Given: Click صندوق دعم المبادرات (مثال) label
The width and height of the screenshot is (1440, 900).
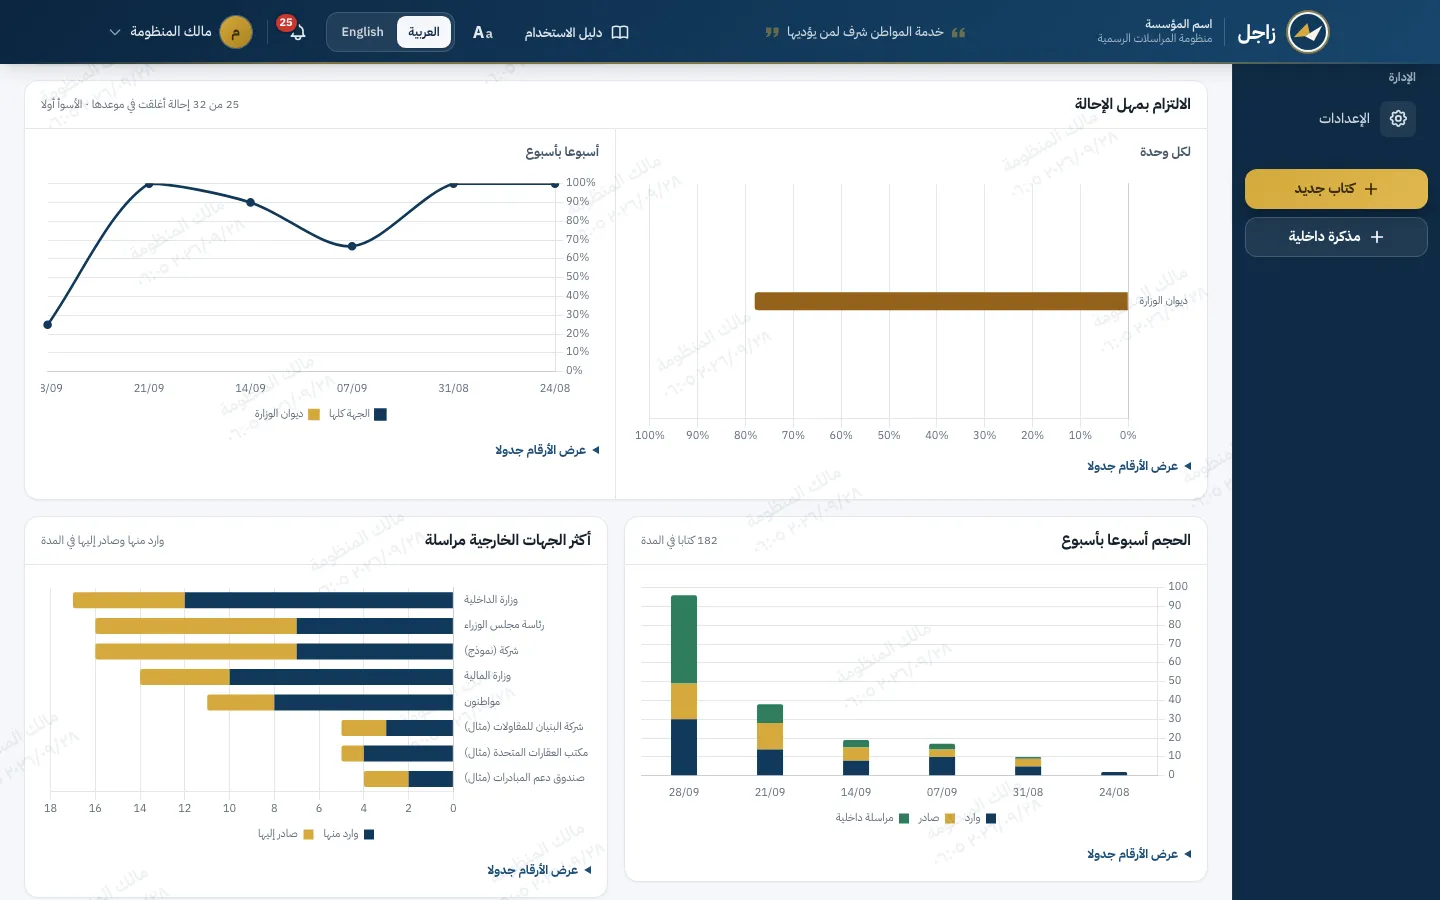Looking at the screenshot, I should click(524, 778).
